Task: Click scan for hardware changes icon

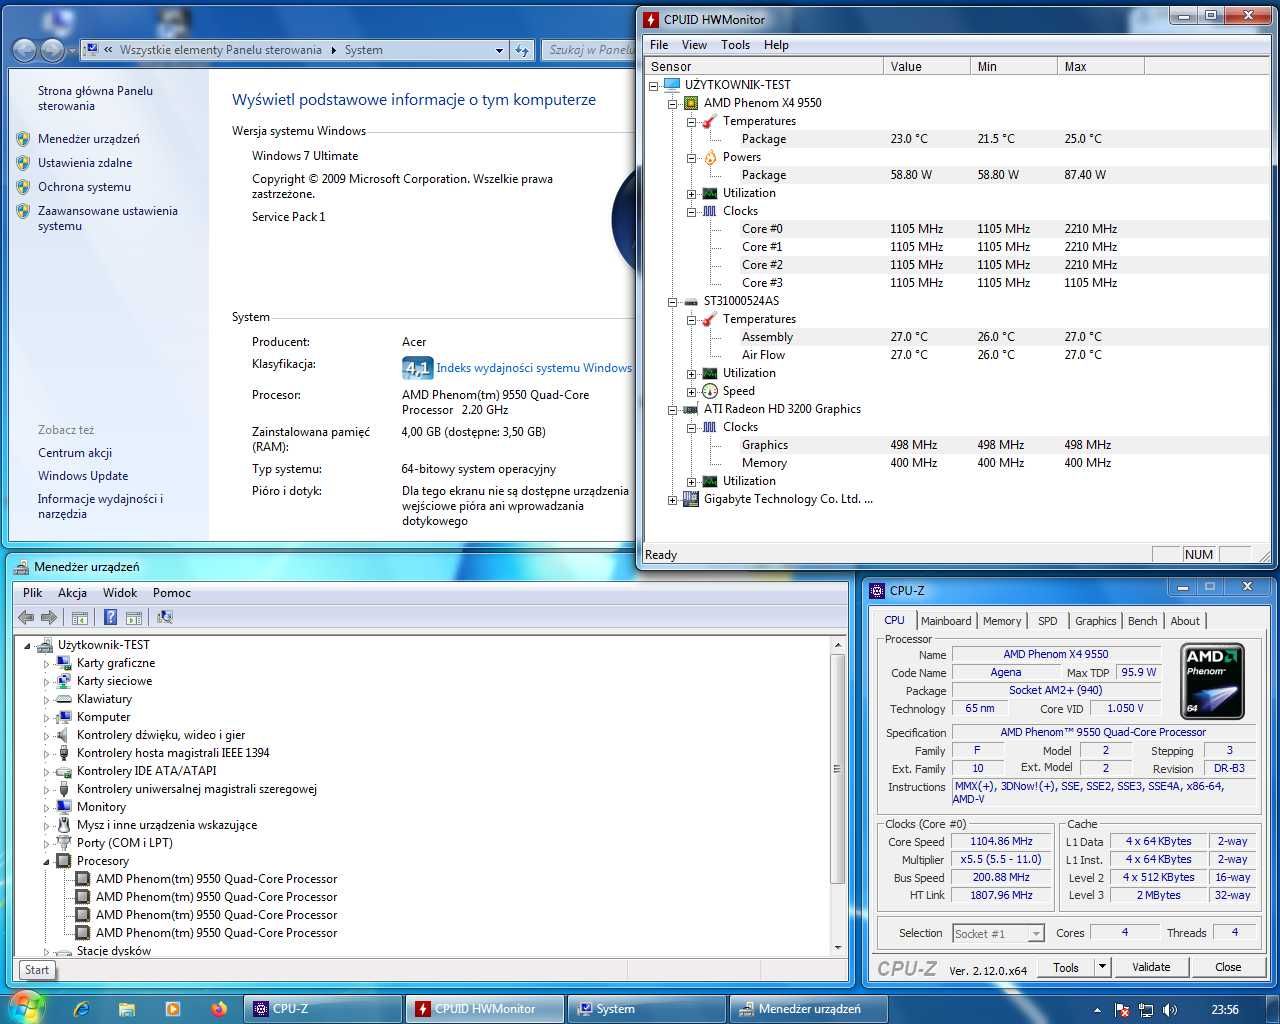Action: click(x=165, y=617)
